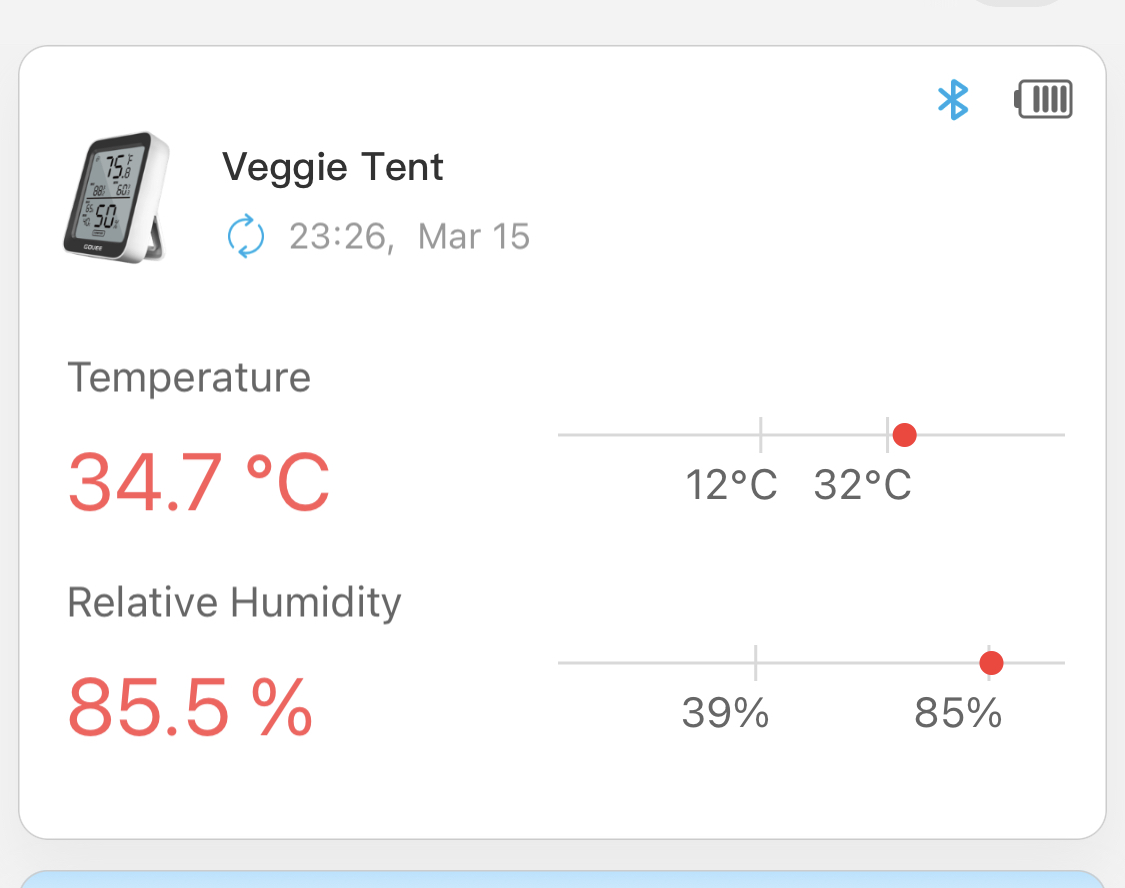Click the 85.5 % humidity reading
The width and height of the screenshot is (1125, 888).
point(190,706)
